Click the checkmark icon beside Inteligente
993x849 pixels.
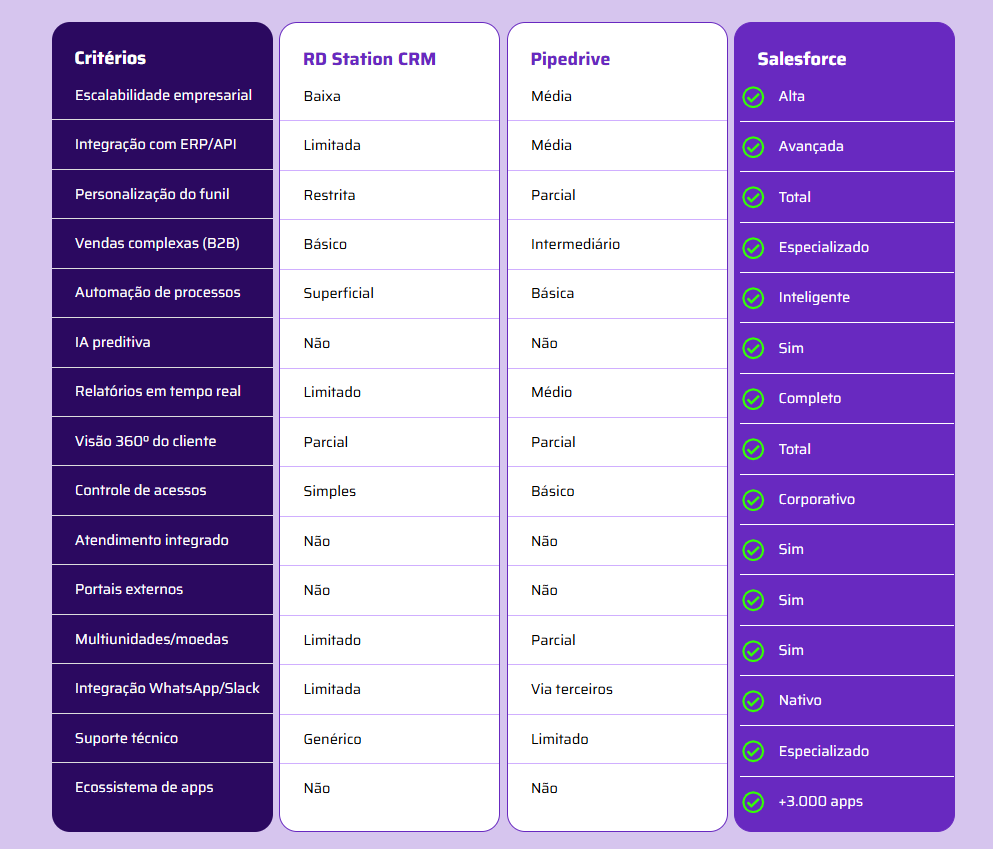753,298
